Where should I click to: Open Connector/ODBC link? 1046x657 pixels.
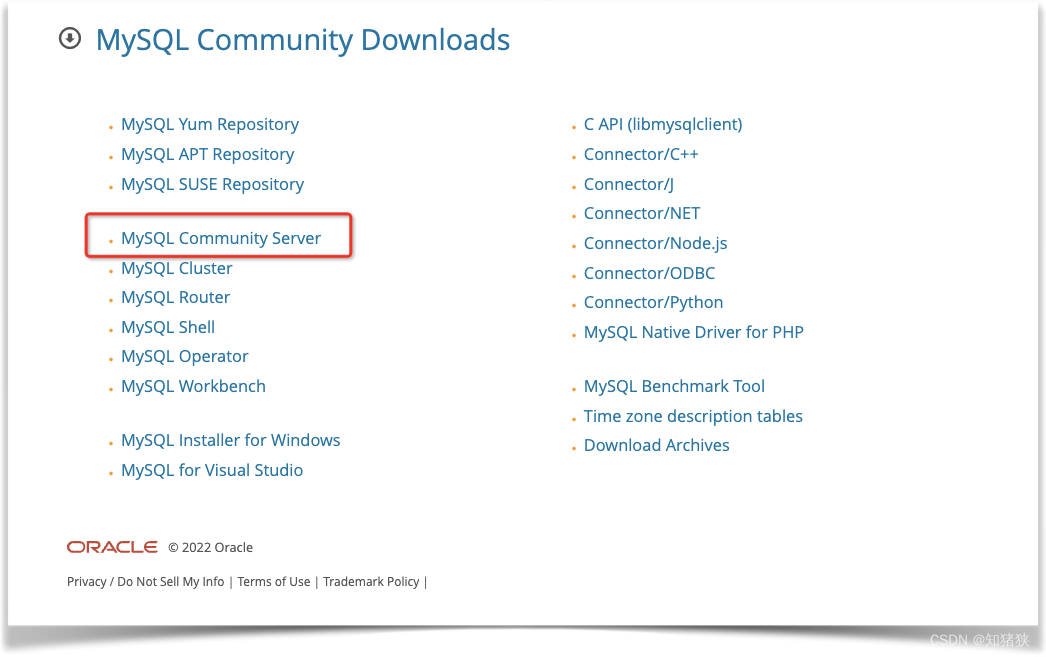[649, 273]
